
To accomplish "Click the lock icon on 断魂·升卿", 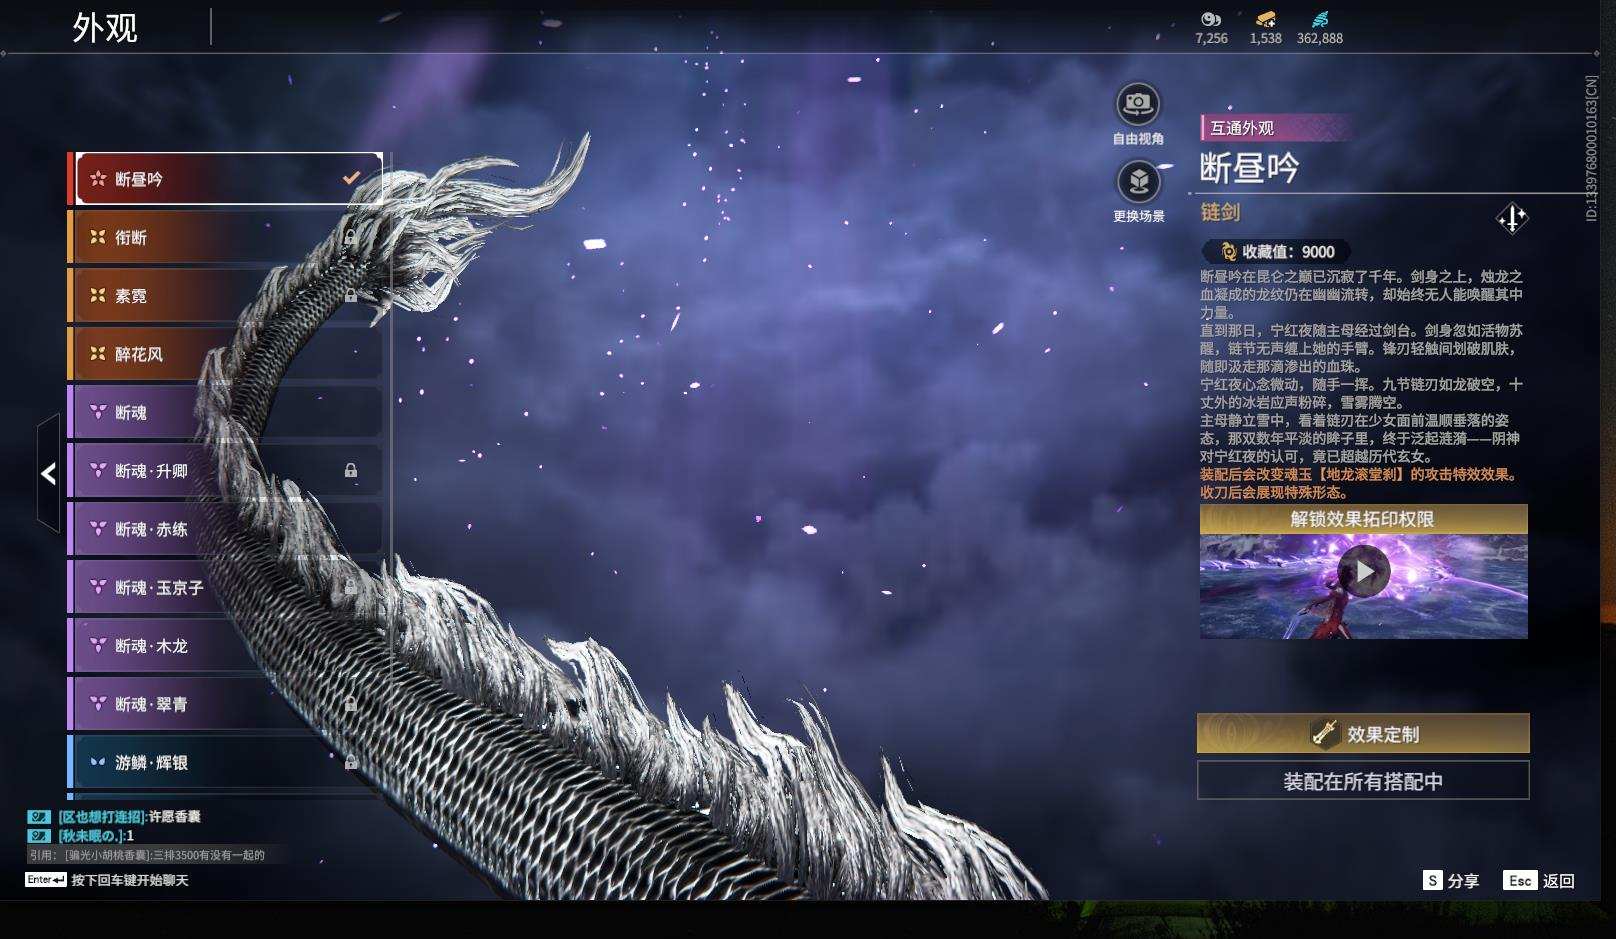I will pyautogui.click(x=352, y=471).
